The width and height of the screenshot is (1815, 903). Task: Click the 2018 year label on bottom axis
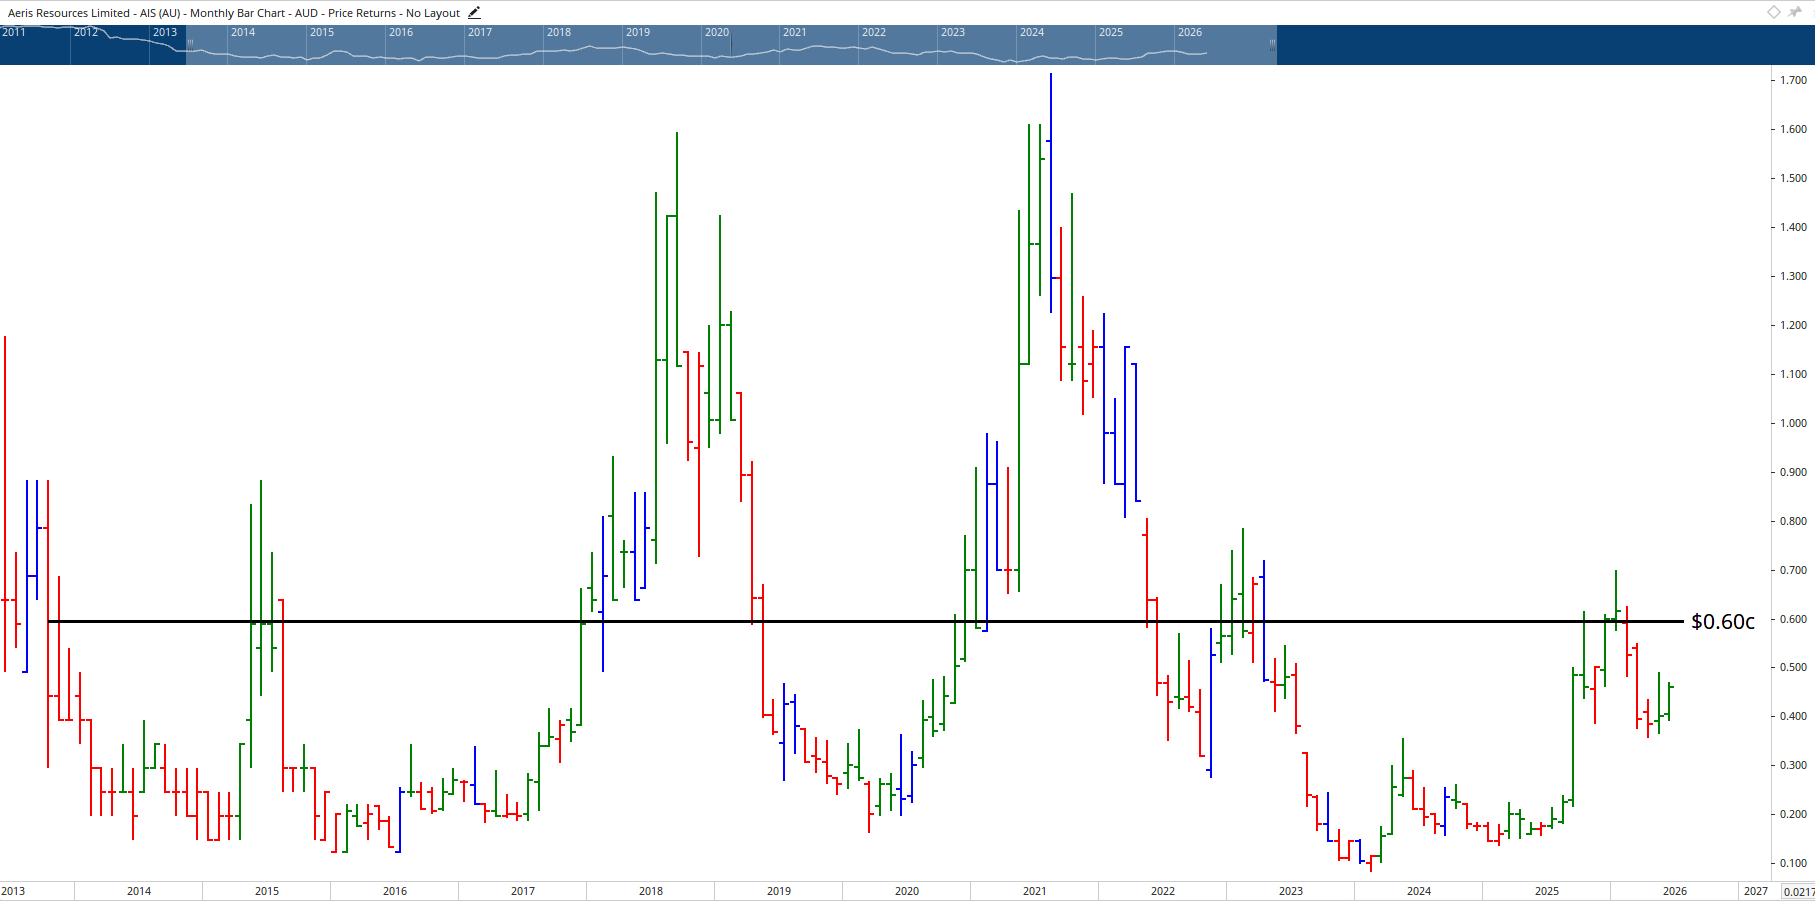coord(651,891)
